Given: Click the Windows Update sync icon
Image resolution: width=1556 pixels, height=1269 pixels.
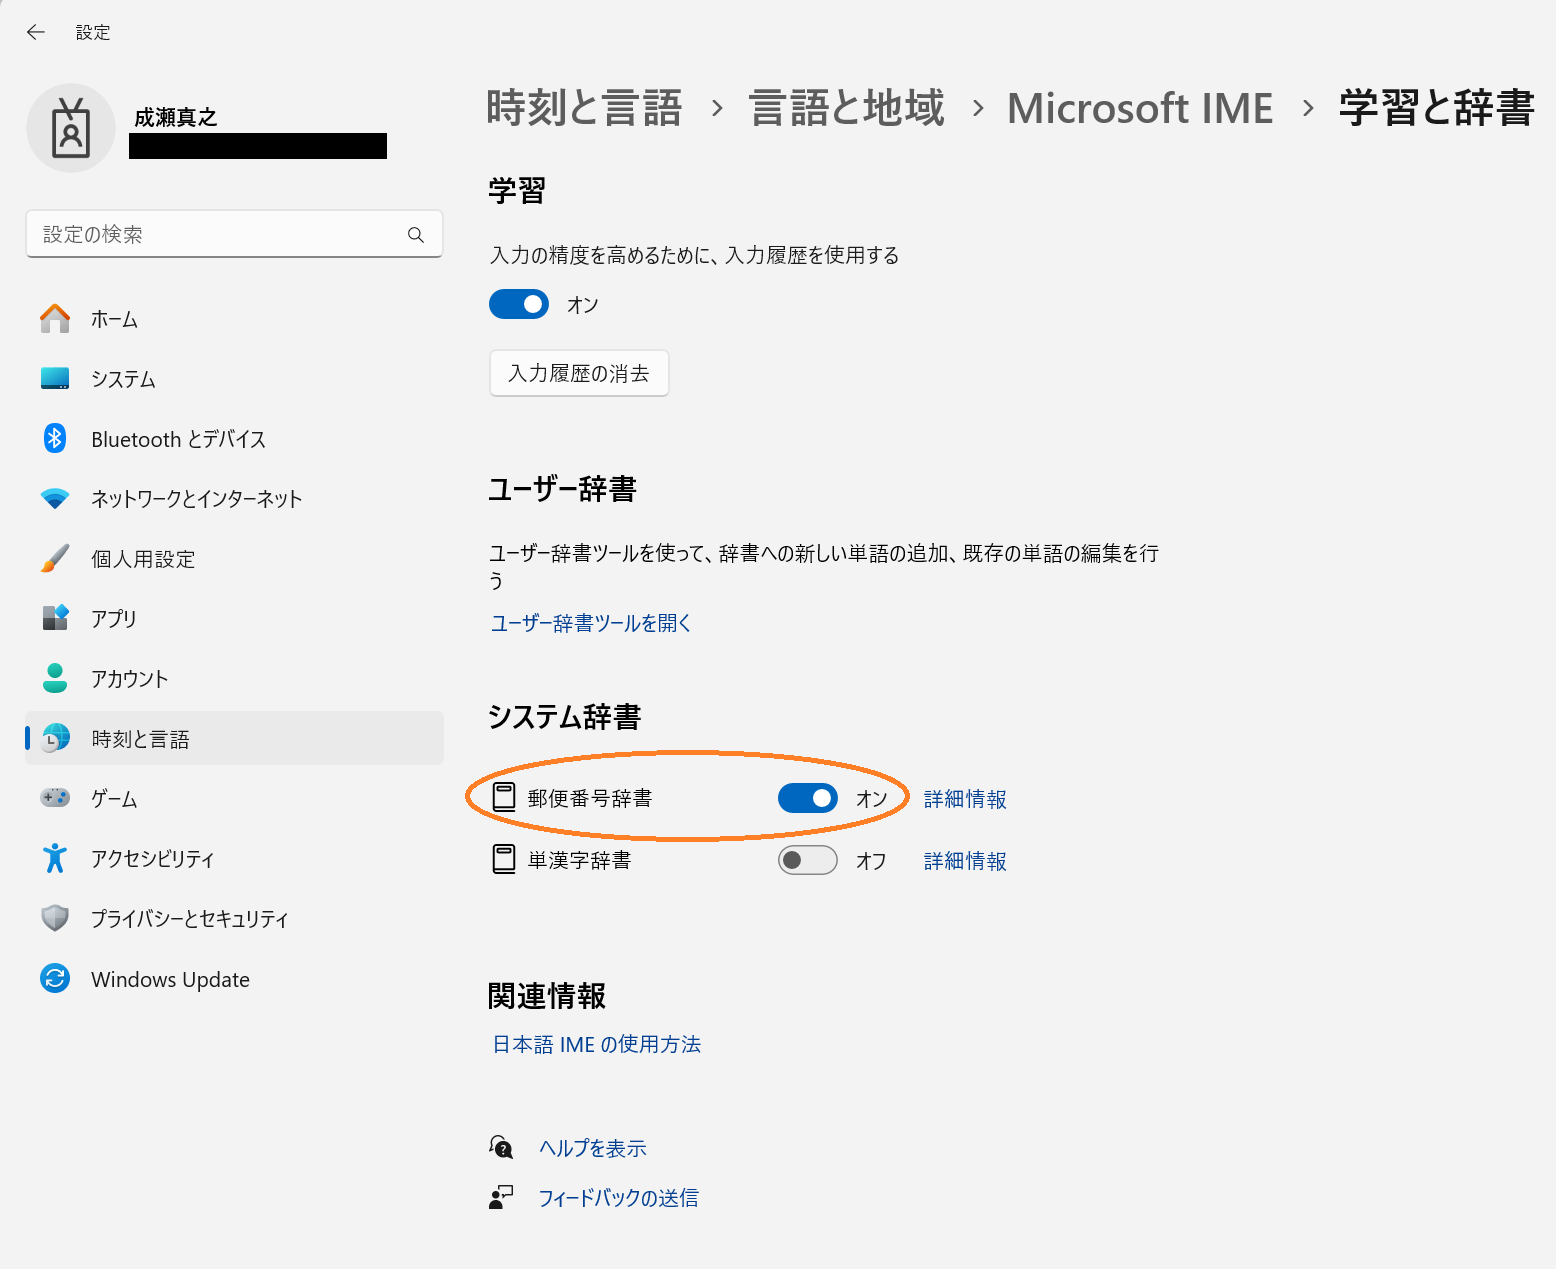Looking at the screenshot, I should click(x=55, y=978).
